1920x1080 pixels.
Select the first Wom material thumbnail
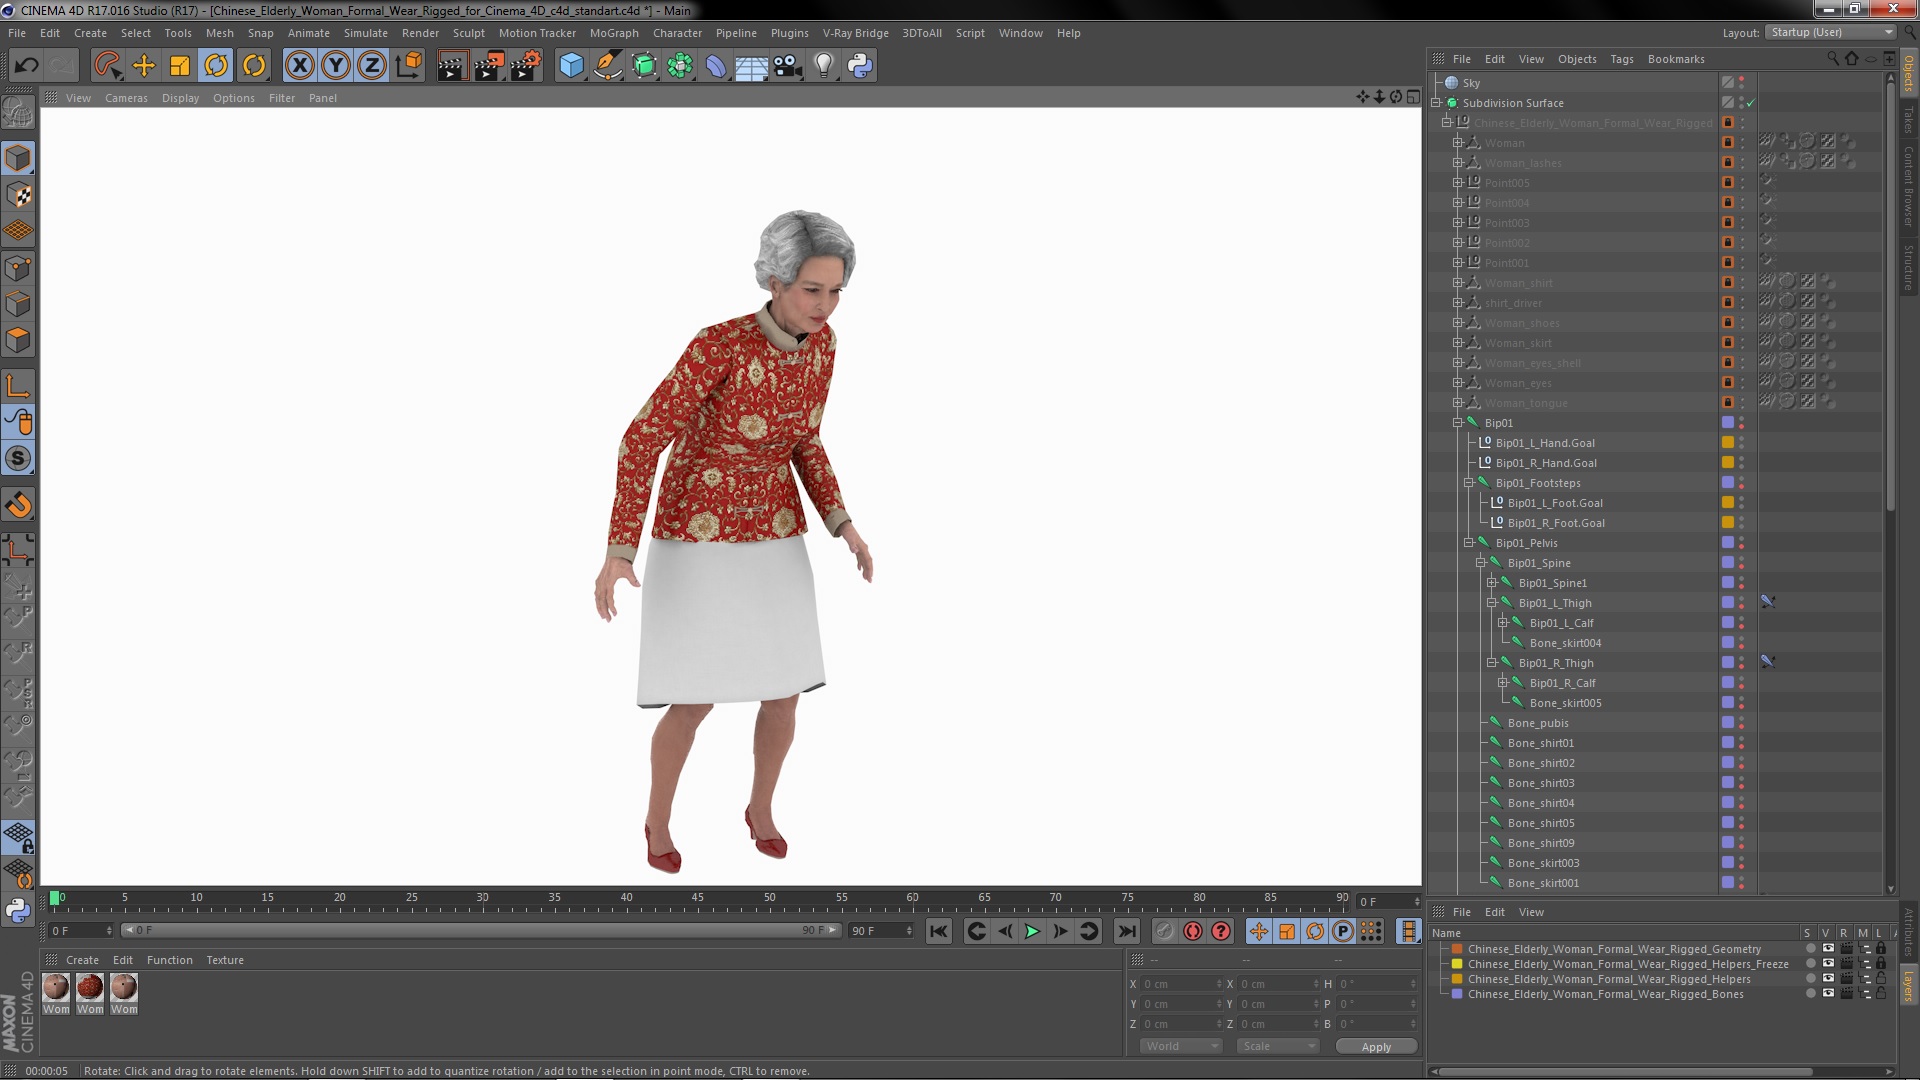[x=56, y=988]
